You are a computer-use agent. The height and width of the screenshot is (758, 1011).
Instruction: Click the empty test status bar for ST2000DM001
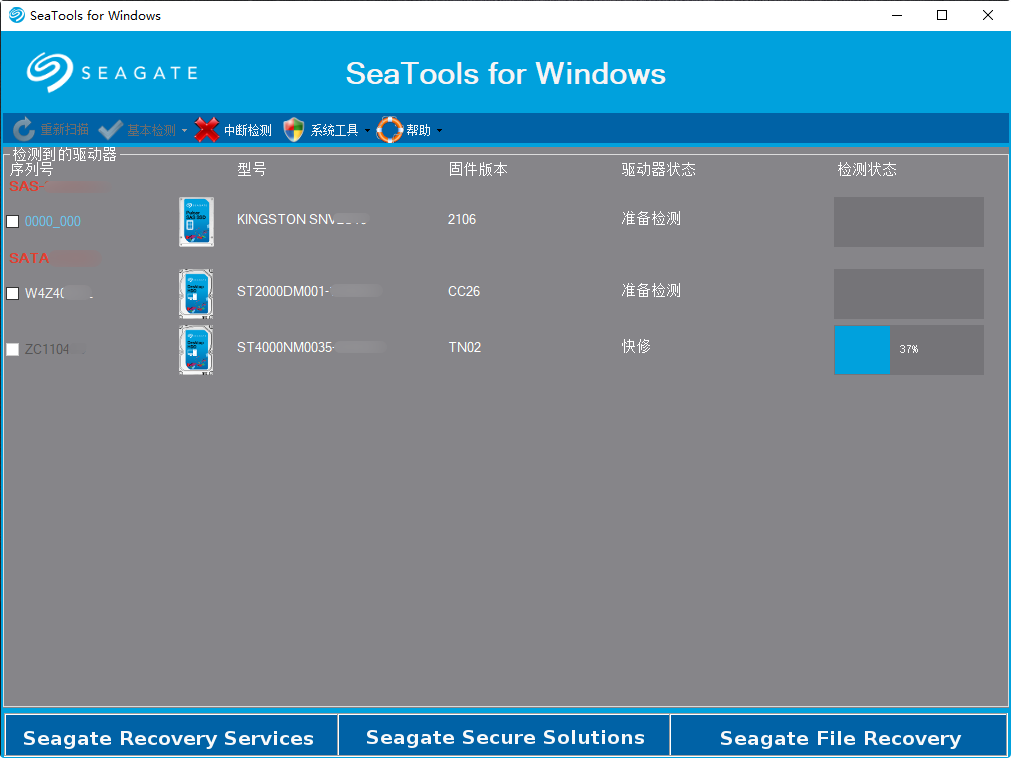(x=908, y=294)
